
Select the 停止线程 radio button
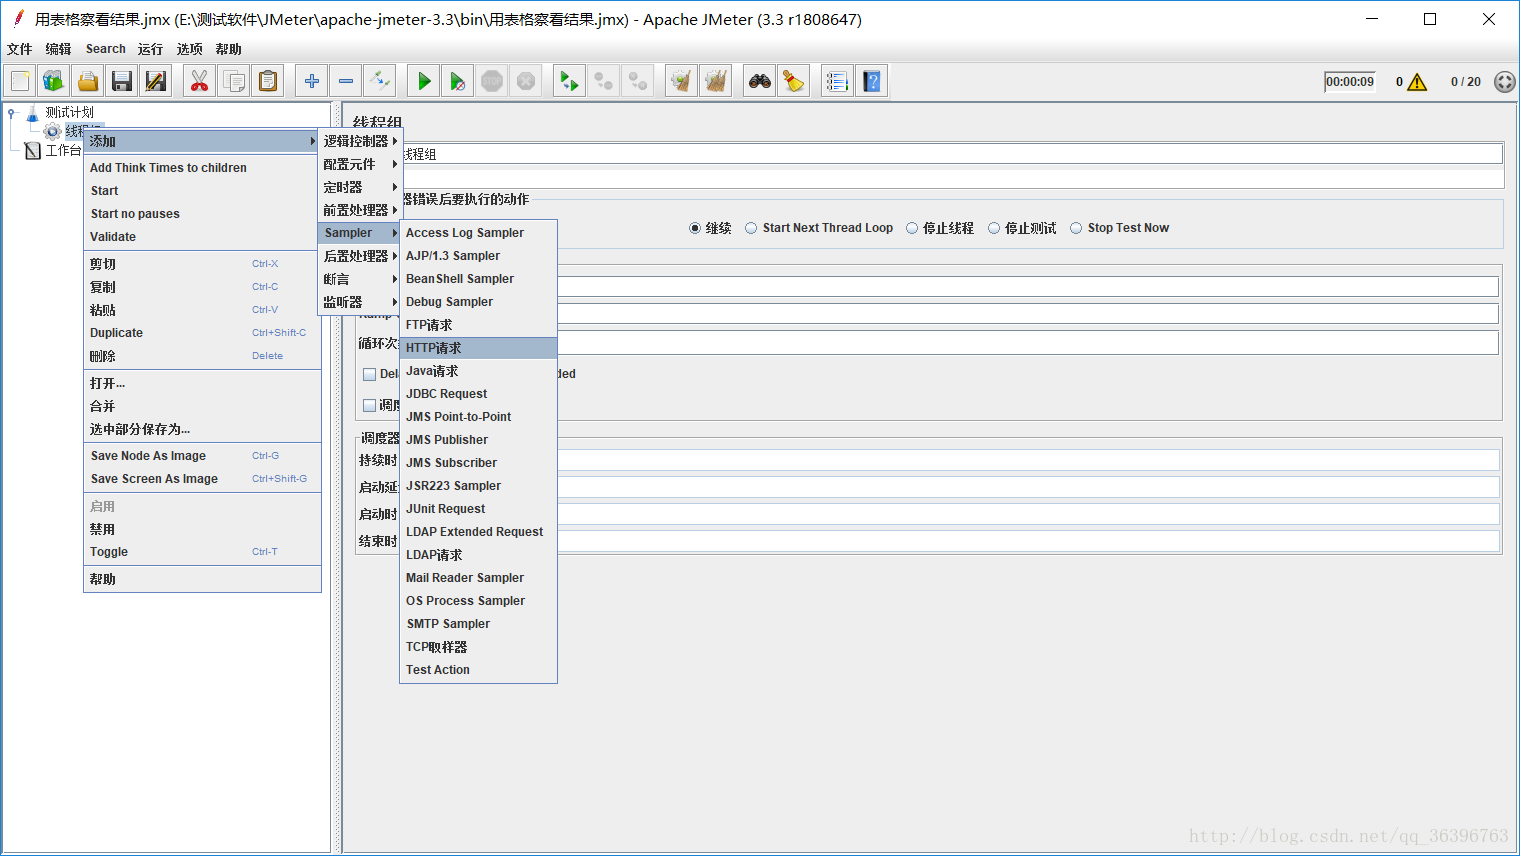click(x=912, y=228)
